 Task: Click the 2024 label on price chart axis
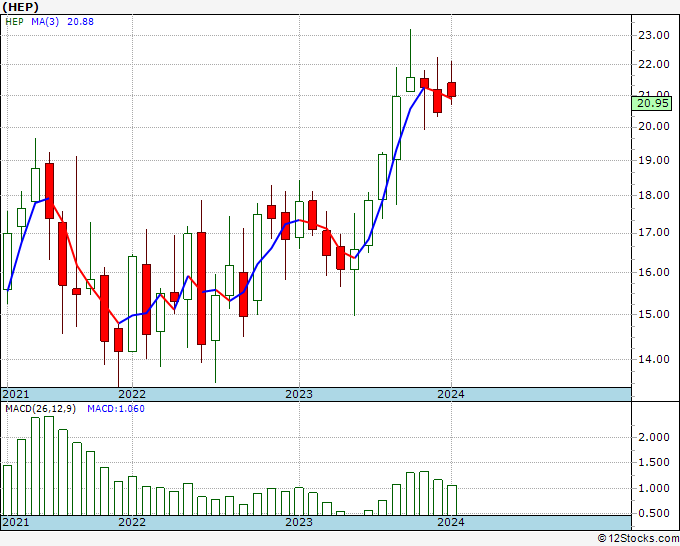tap(451, 394)
